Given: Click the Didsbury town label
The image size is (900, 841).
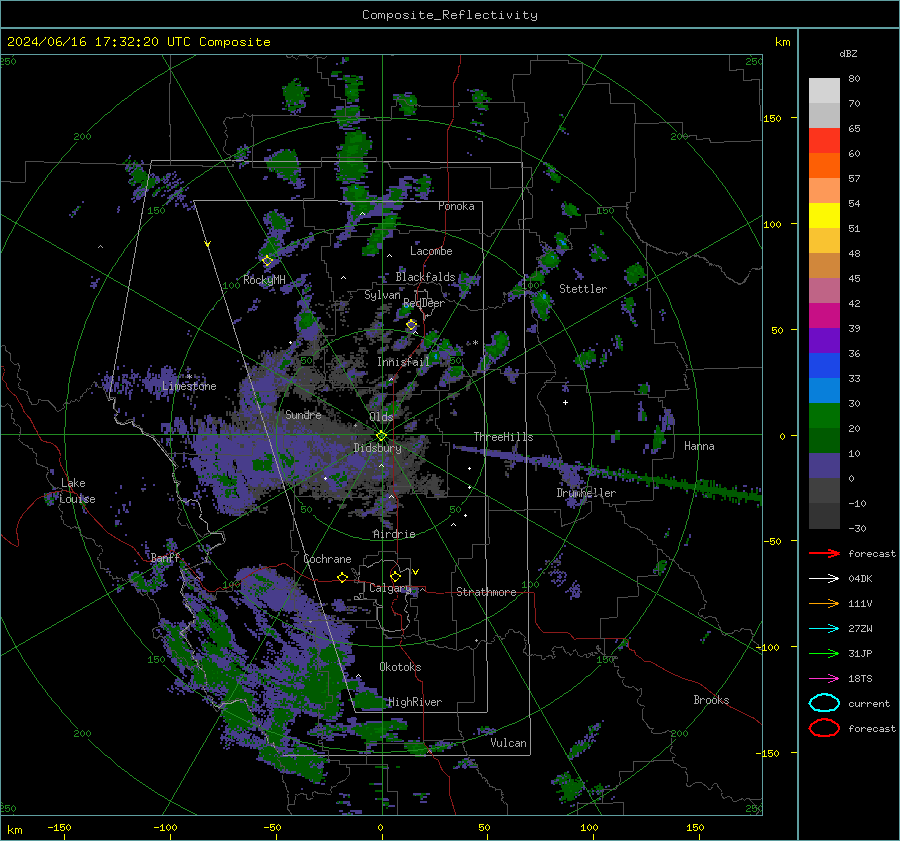Looking at the screenshot, I should point(377,448).
